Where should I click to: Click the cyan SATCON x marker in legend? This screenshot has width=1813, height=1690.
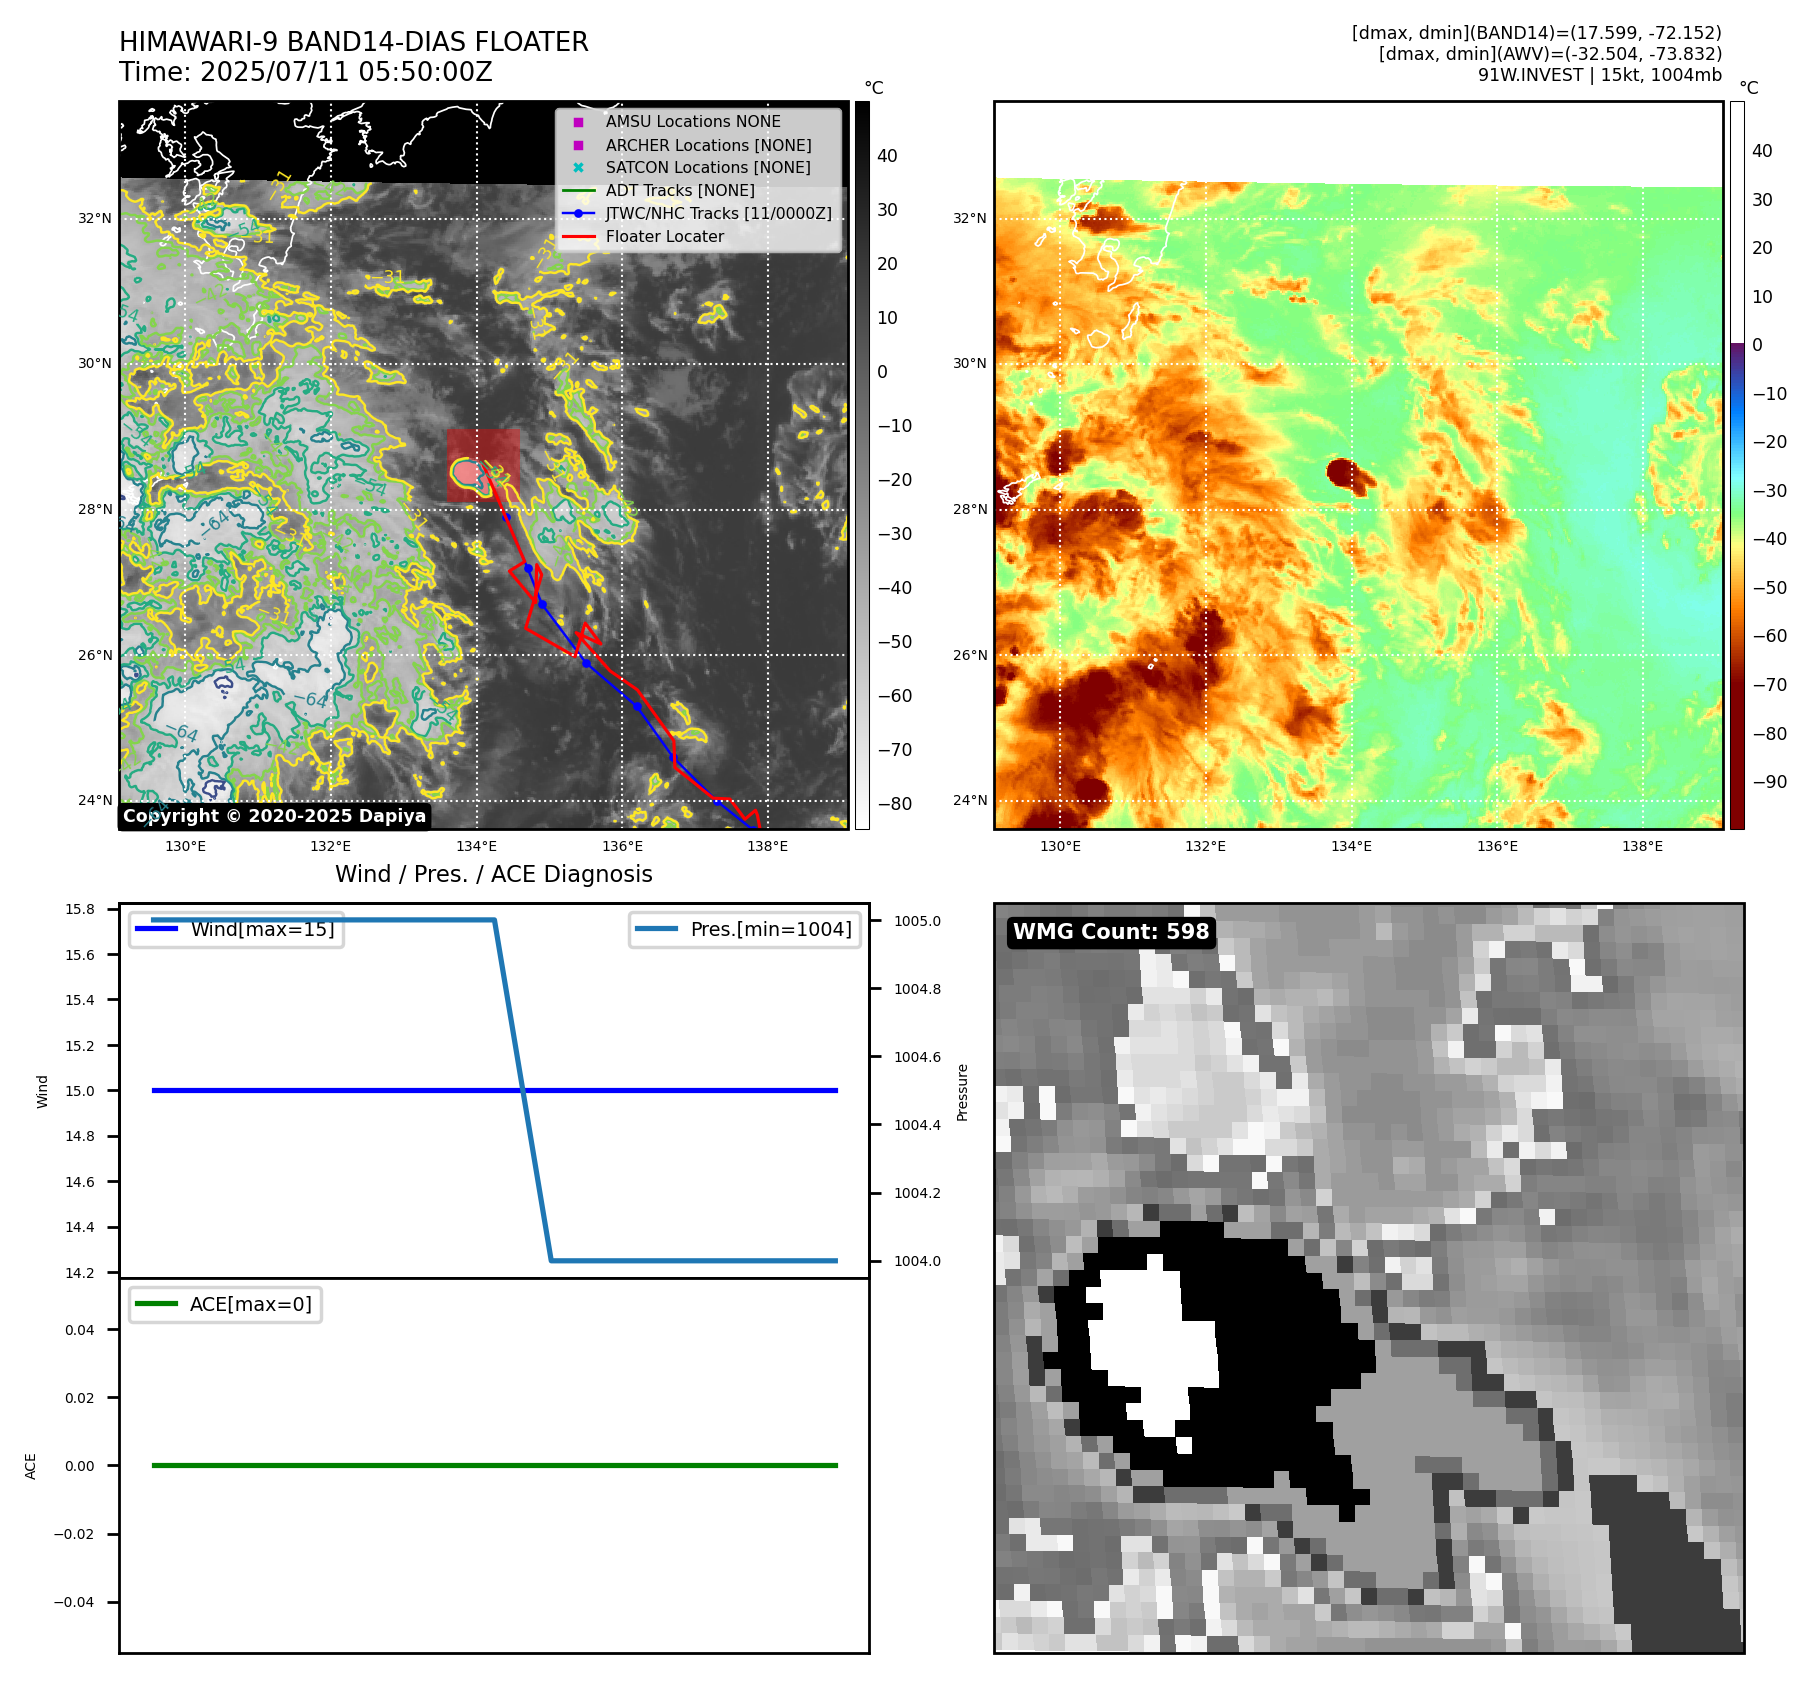tap(578, 167)
